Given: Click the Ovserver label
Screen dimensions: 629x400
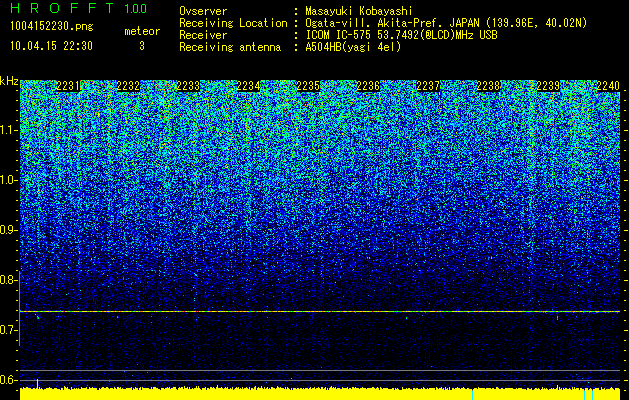Looking at the screenshot, I should point(203,11).
